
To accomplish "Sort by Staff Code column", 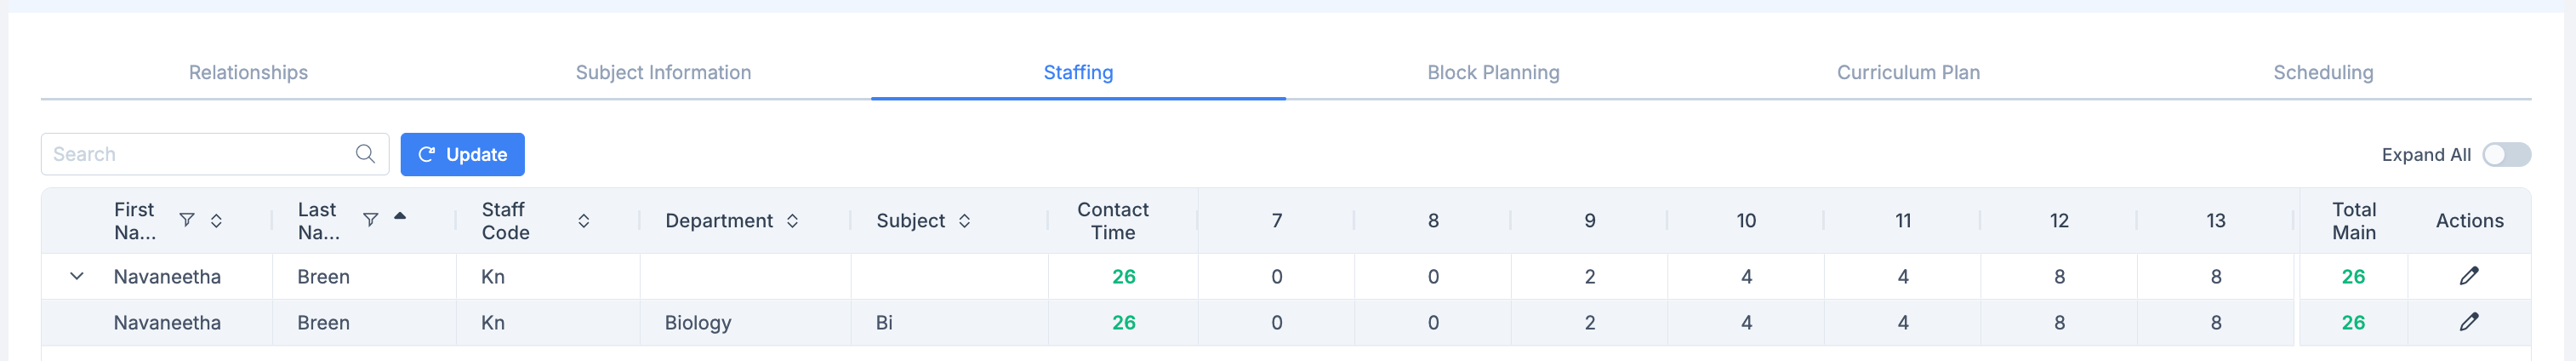I will click(x=583, y=221).
